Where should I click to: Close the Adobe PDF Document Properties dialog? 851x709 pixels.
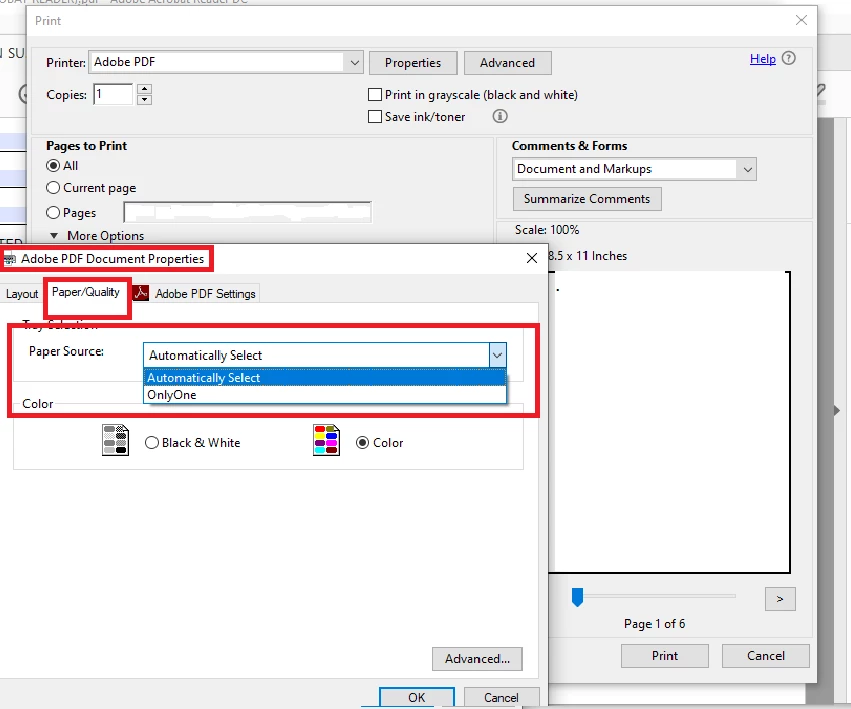[x=532, y=258]
